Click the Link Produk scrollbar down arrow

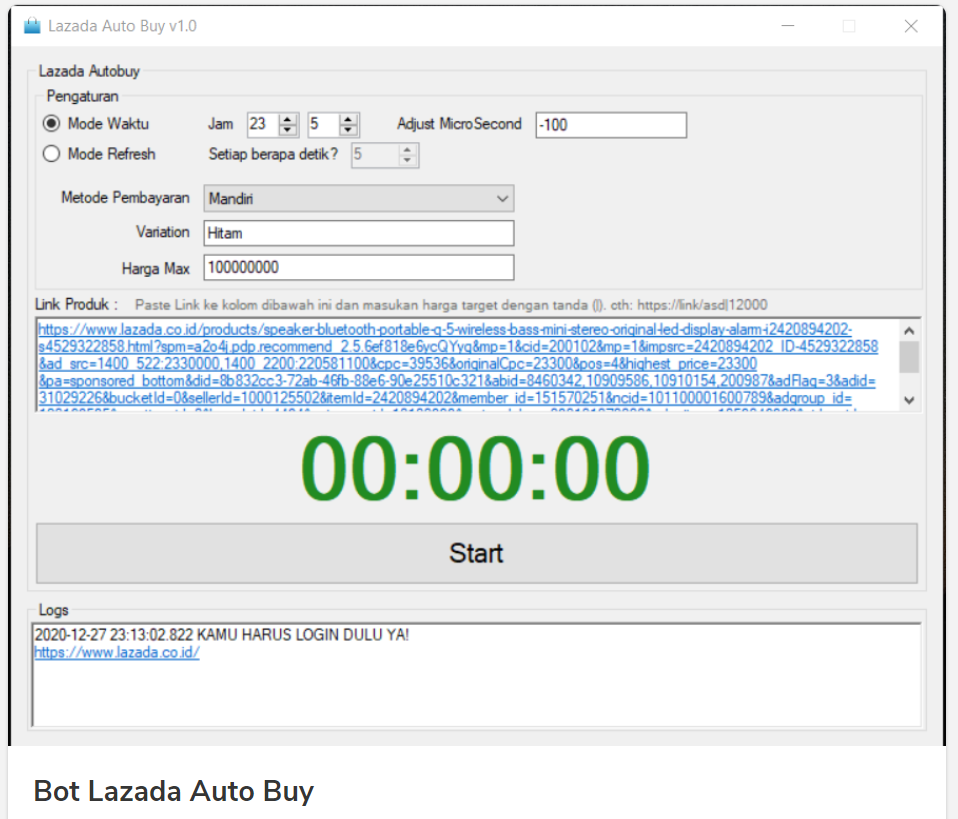coord(909,400)
